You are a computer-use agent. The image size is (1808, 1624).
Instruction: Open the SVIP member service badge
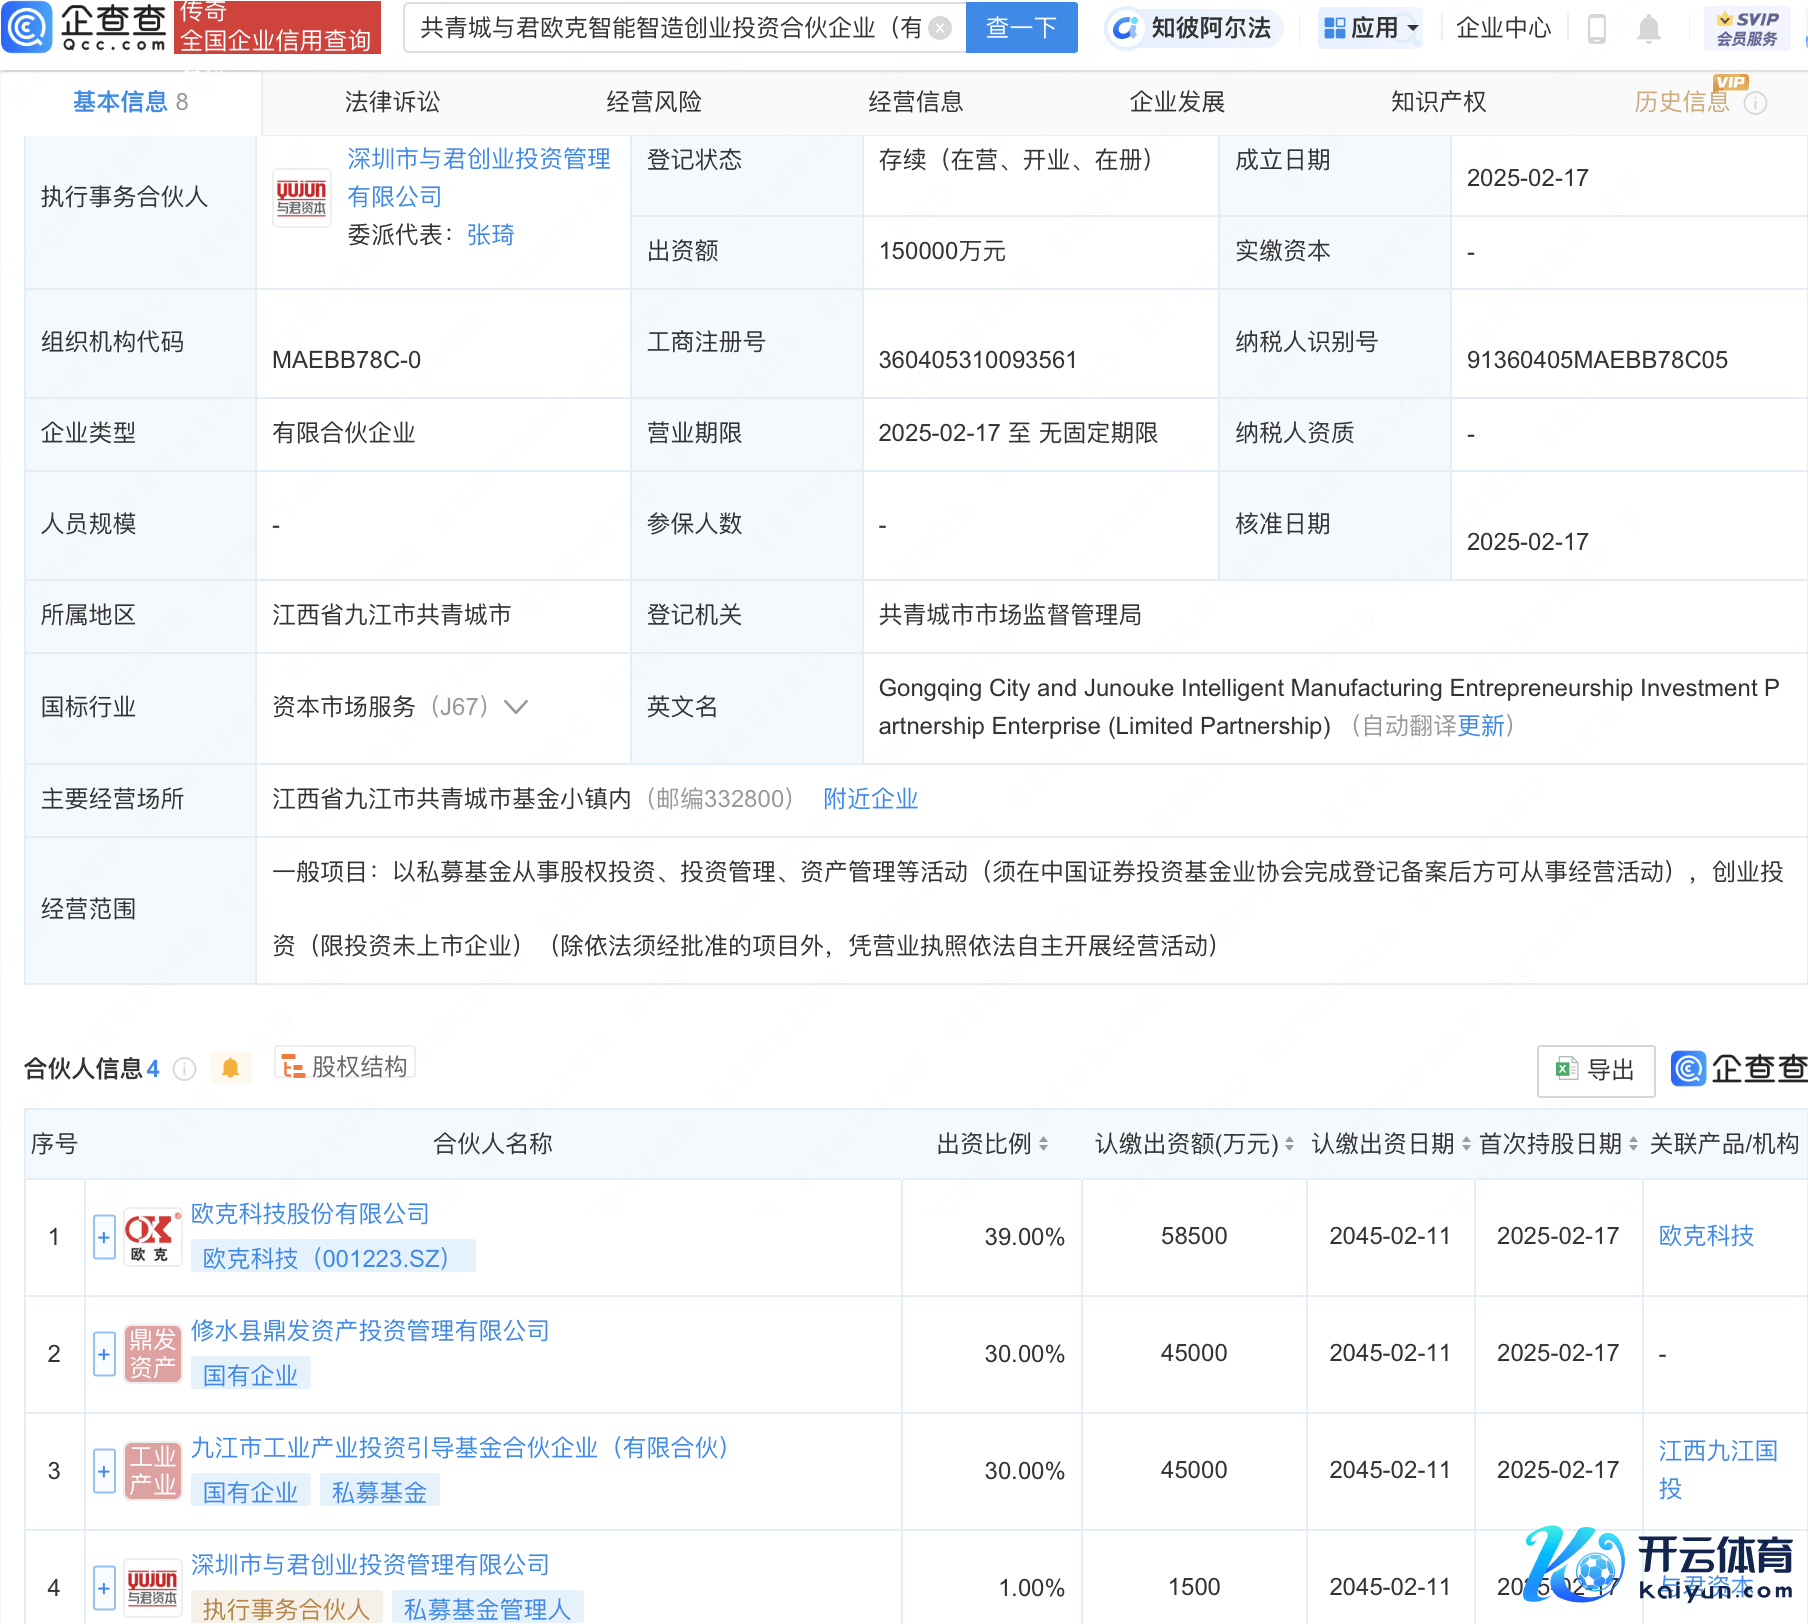click(1746, 28)
